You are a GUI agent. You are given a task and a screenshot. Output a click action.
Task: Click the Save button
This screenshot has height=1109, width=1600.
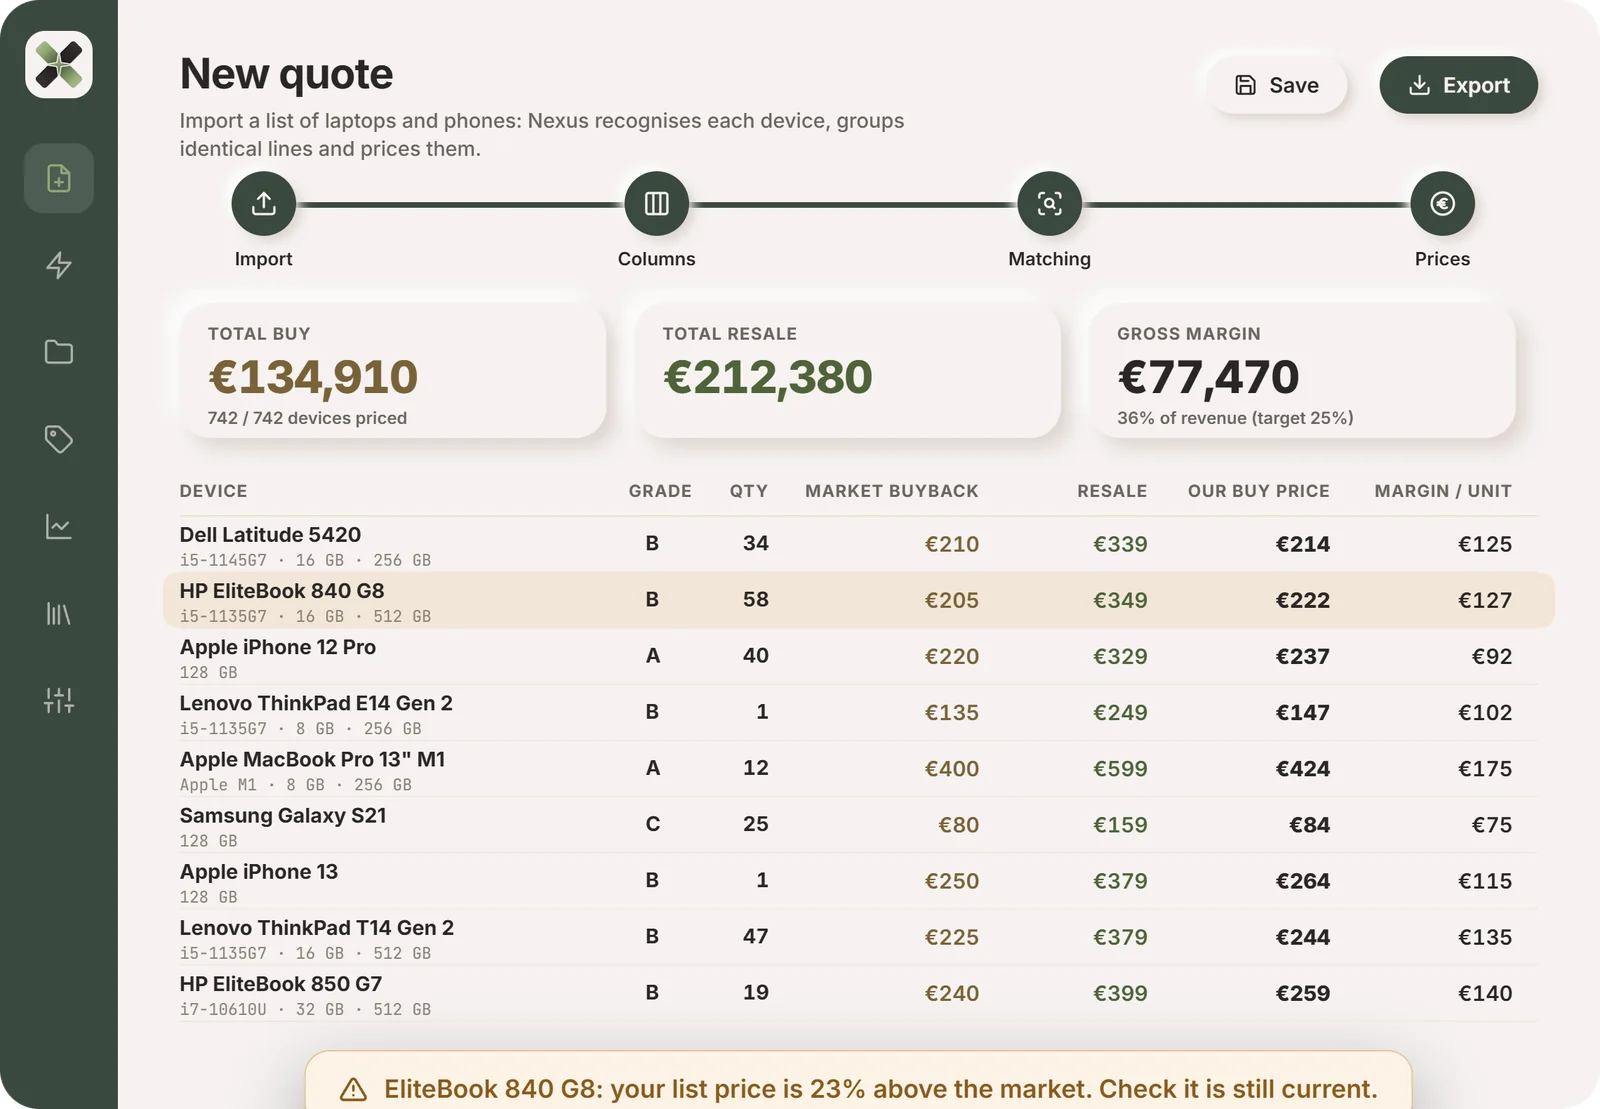tap(1277, 85)
